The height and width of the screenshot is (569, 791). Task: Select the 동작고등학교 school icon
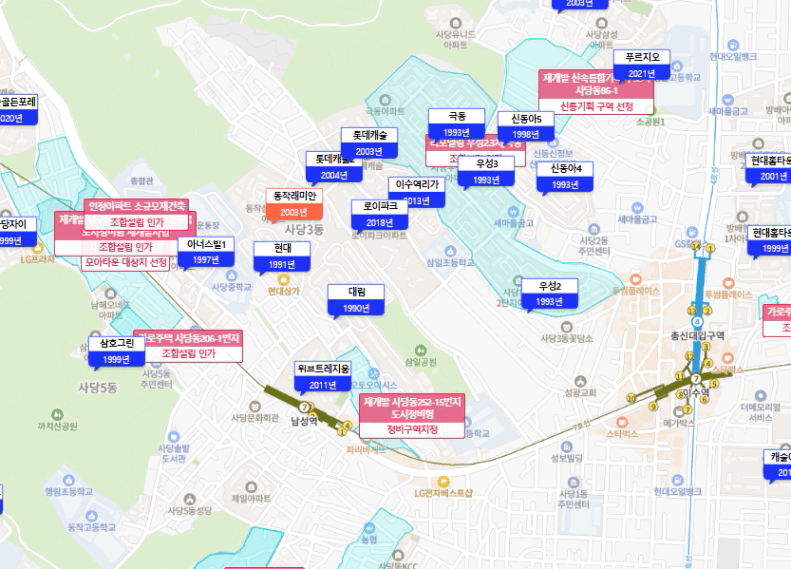coord(91,516)
